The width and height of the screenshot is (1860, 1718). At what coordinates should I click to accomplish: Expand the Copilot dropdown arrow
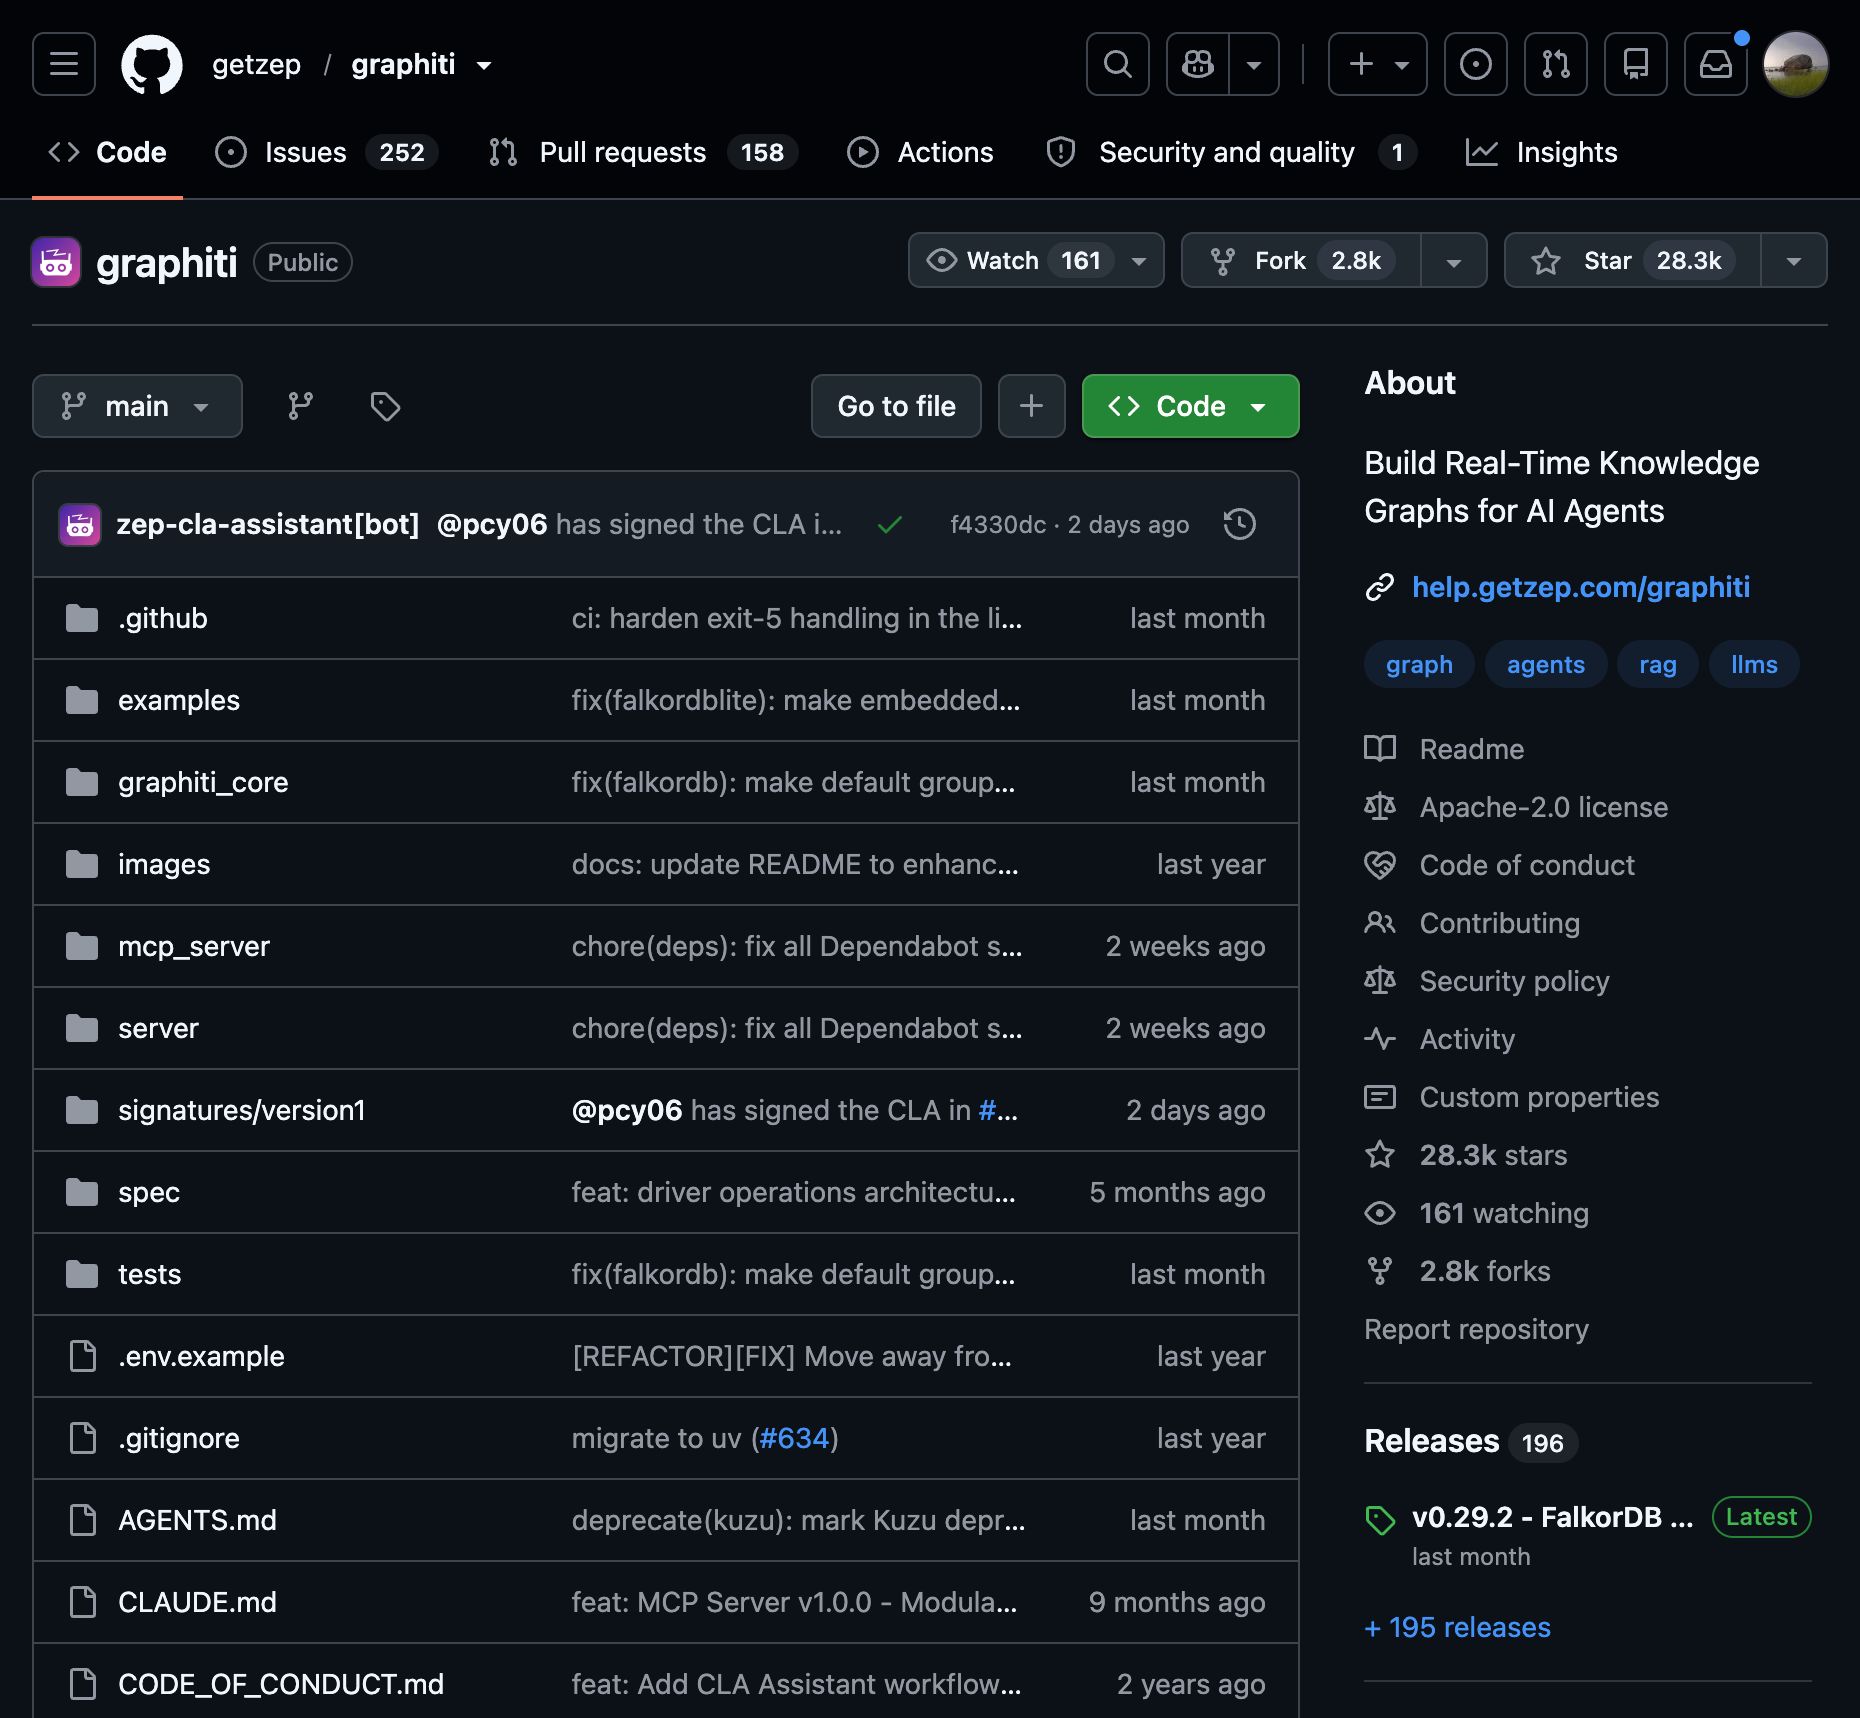click(x=1254, y=64)
